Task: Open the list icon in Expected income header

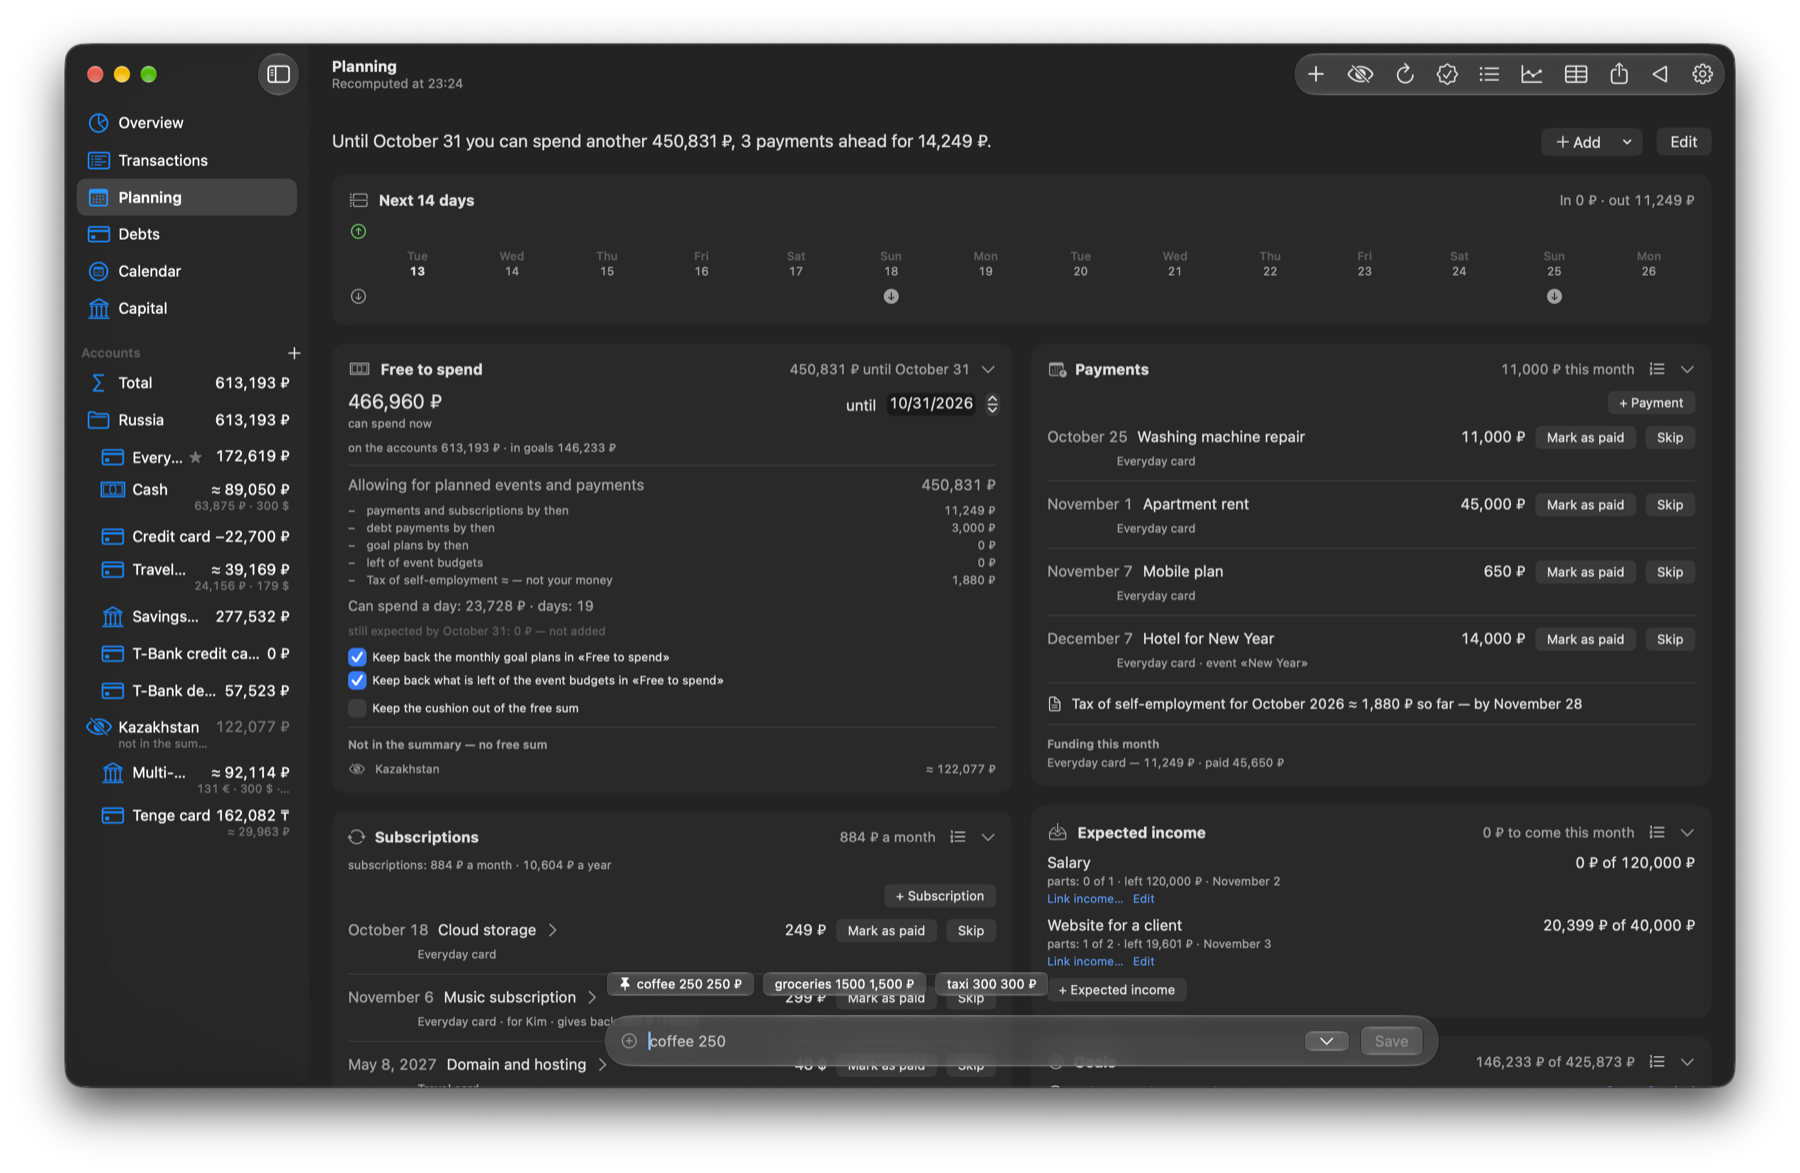Action: click(x=1657, y=832)
